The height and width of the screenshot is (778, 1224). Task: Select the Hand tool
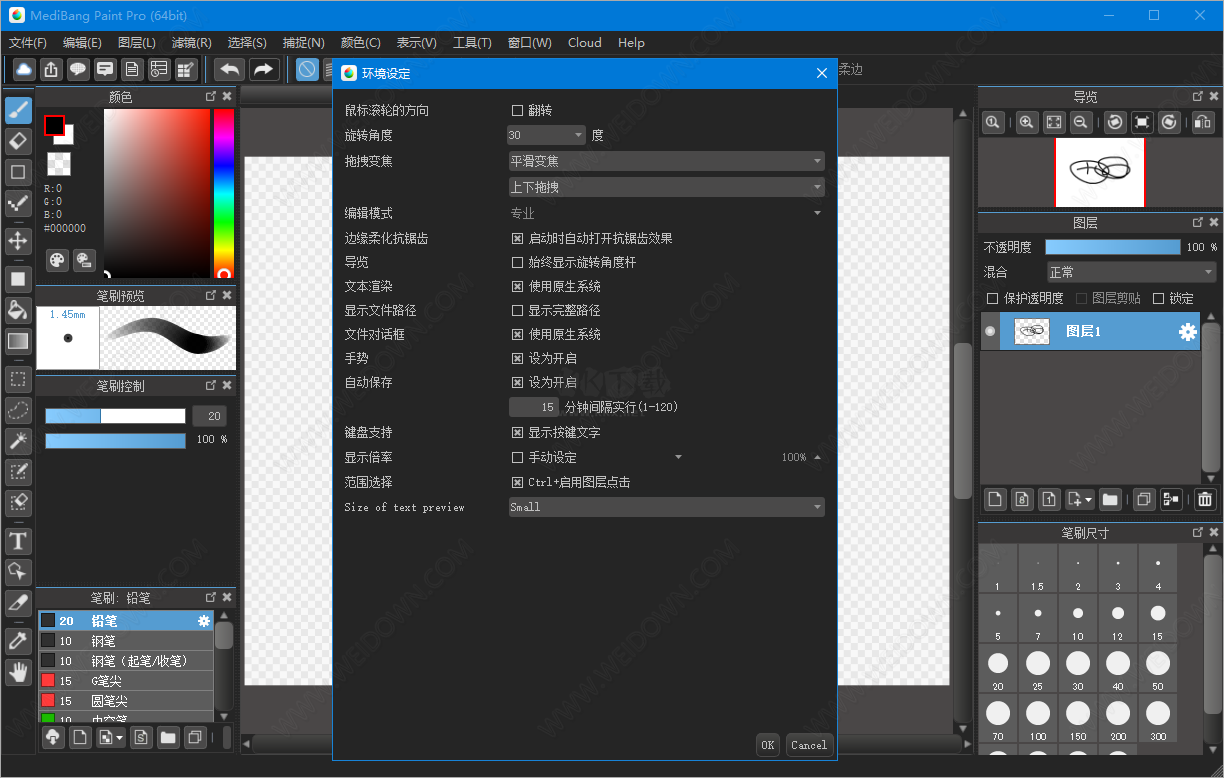pyautogui.click(x=17, y=672)
